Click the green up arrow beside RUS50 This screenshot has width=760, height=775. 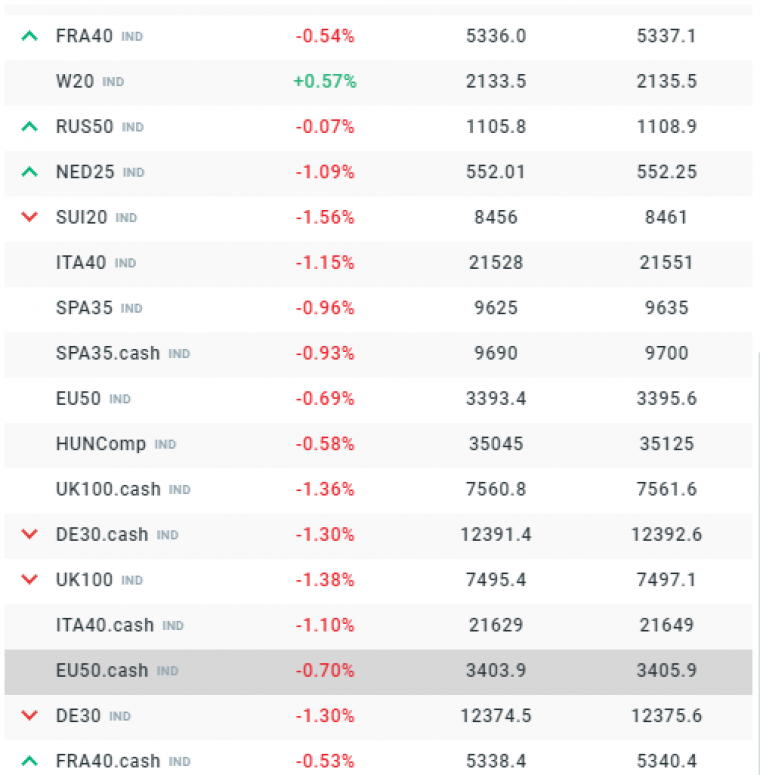[29, 127]
